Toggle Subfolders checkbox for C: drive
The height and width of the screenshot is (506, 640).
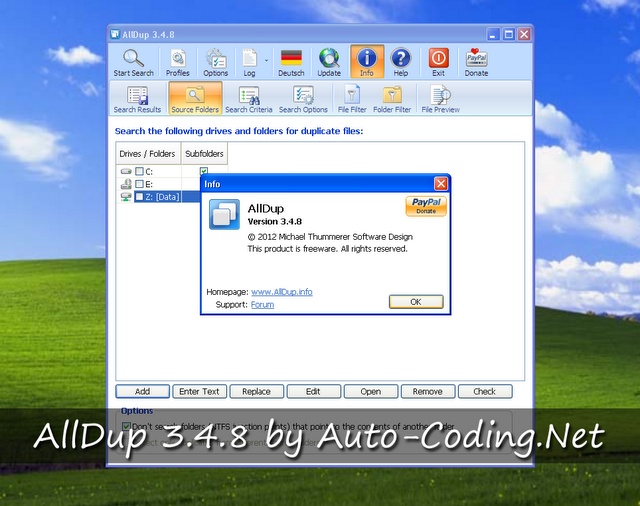pyautogui.click(x=204, y=171)
